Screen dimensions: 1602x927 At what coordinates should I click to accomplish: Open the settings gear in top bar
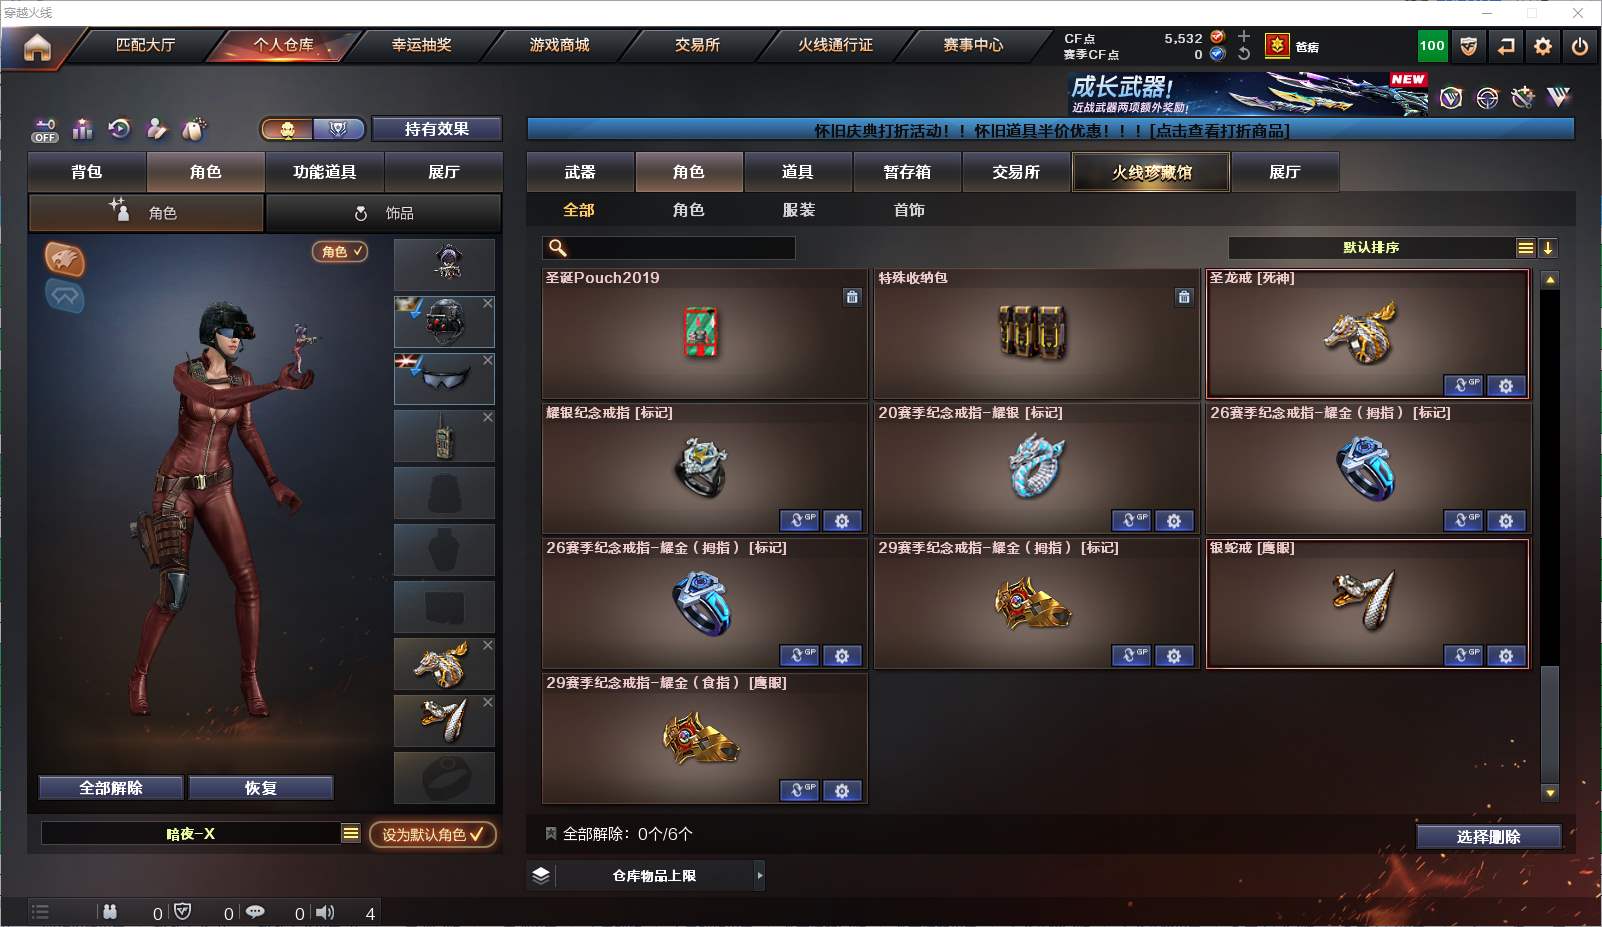click(1543, 46)
